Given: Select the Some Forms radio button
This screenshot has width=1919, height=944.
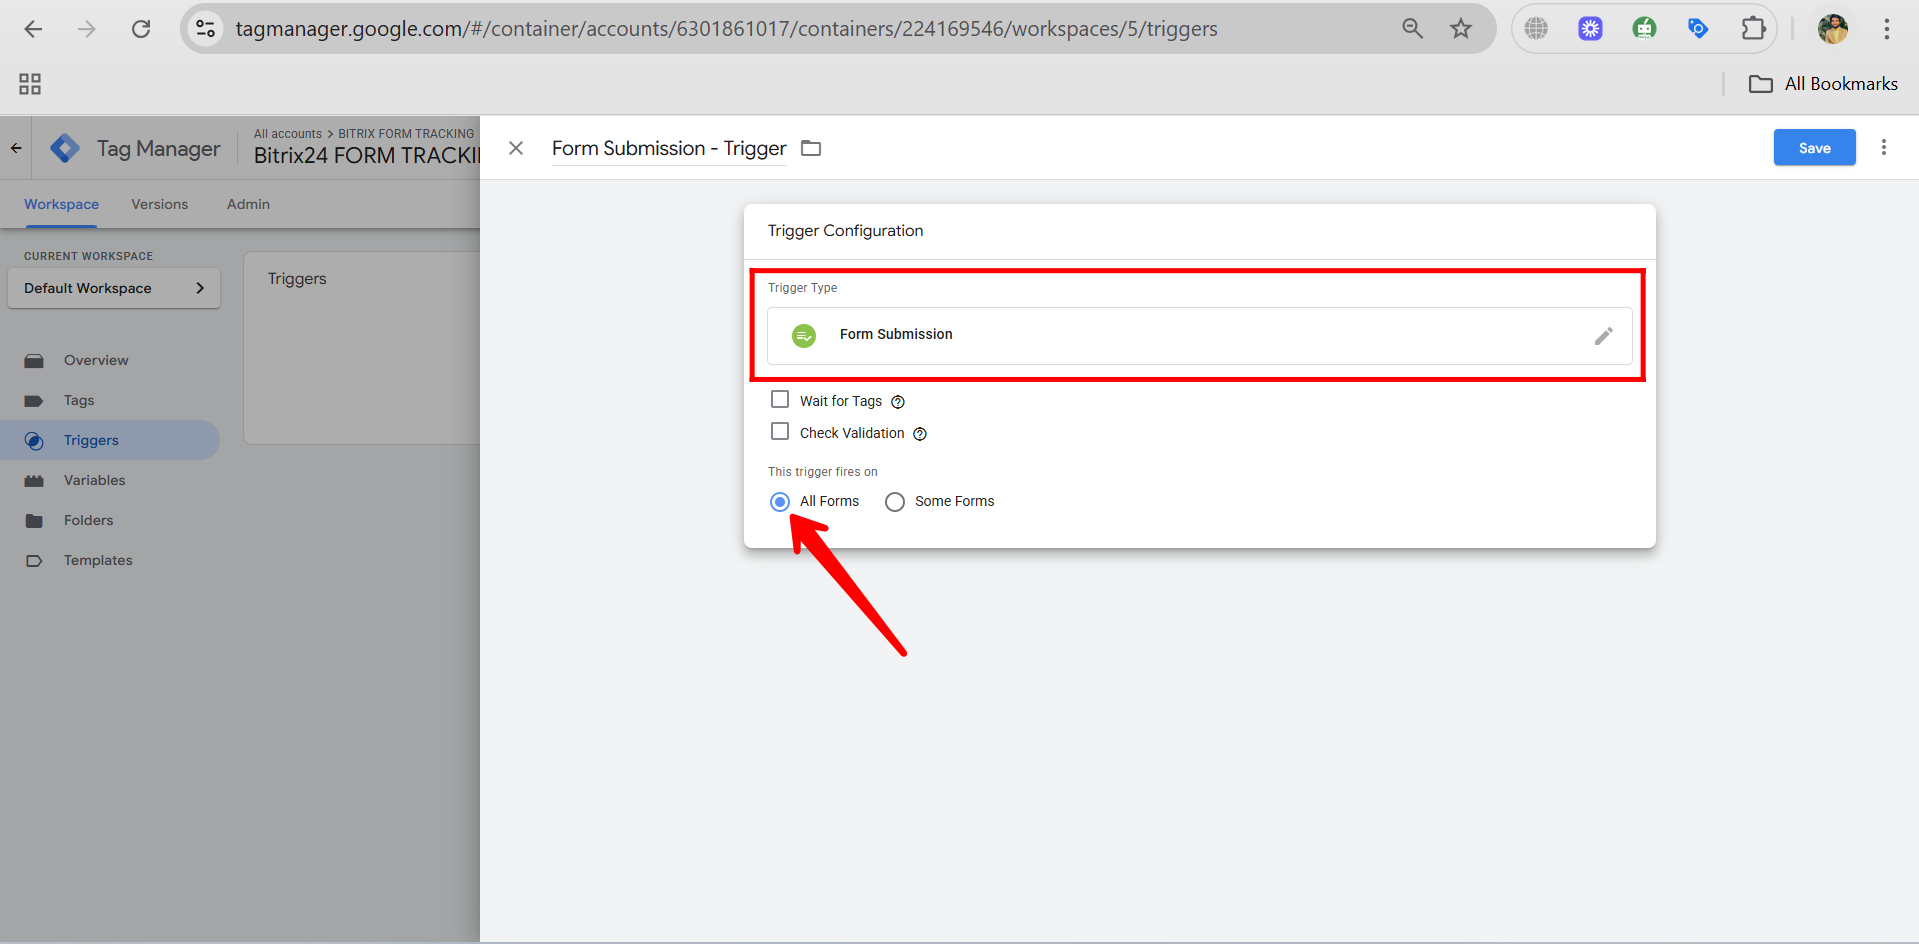Looking at the screenshot, I should 895,501.
